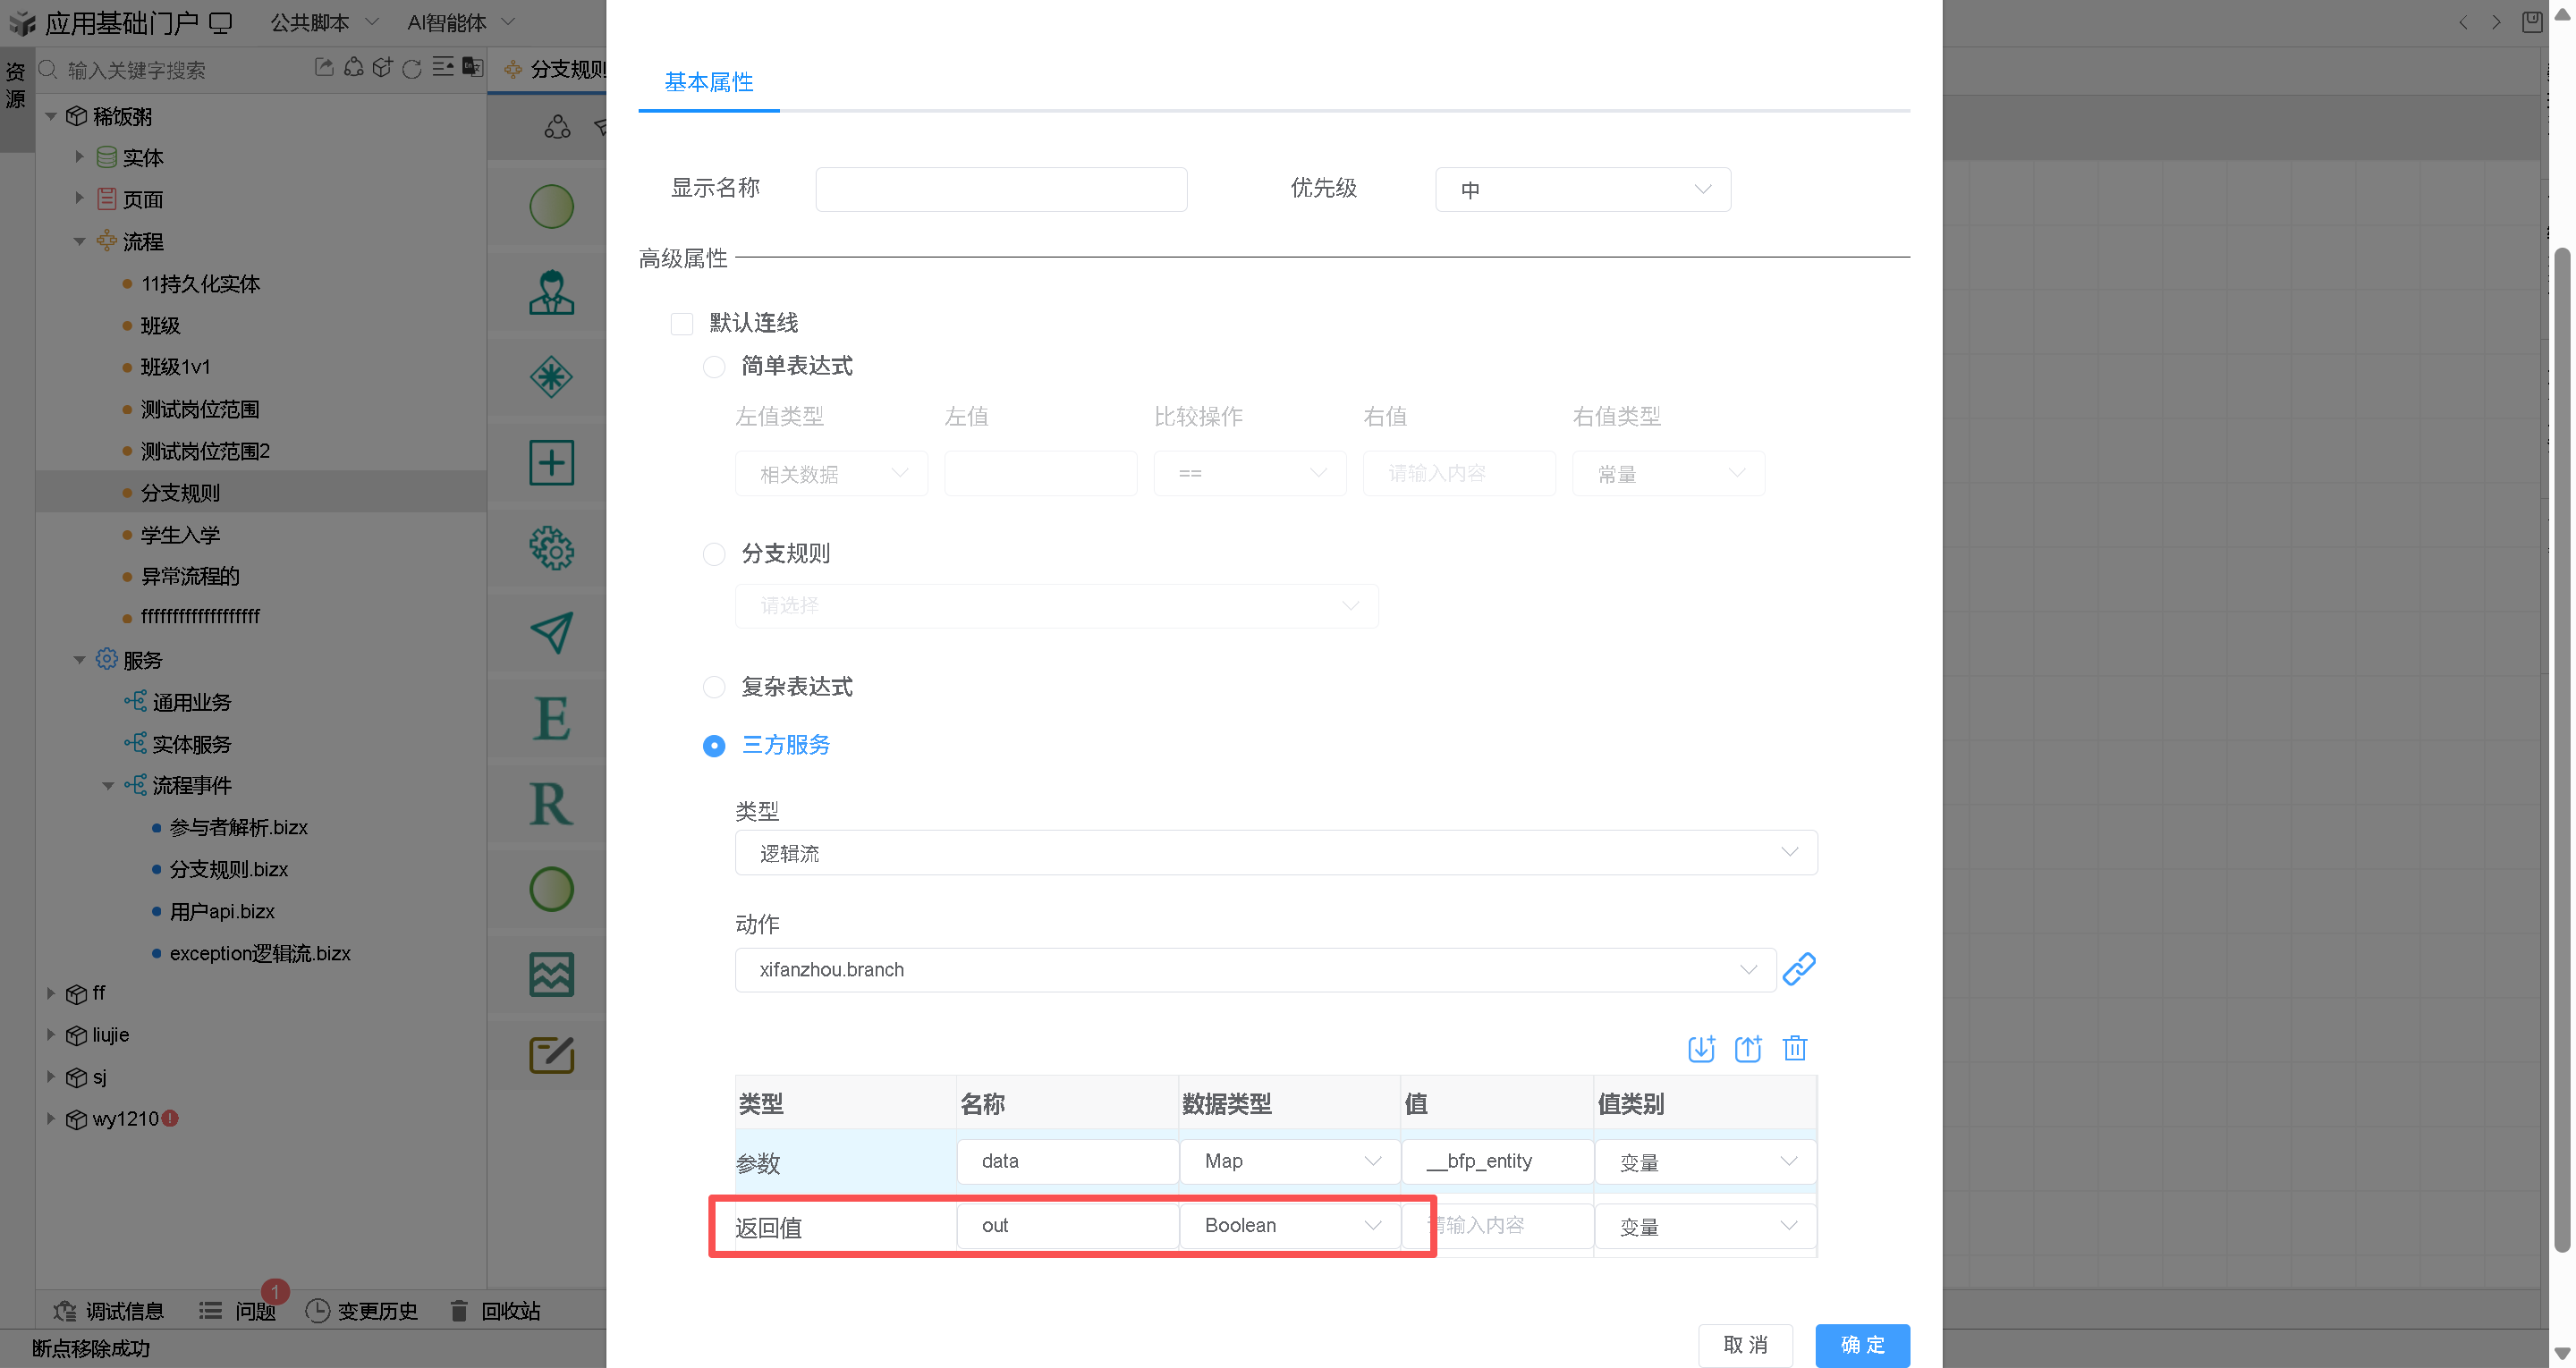Click the 确定 button
Viewport: 2576px width, 1368px height.
pyautogui.click(x=1862, y=1345)
